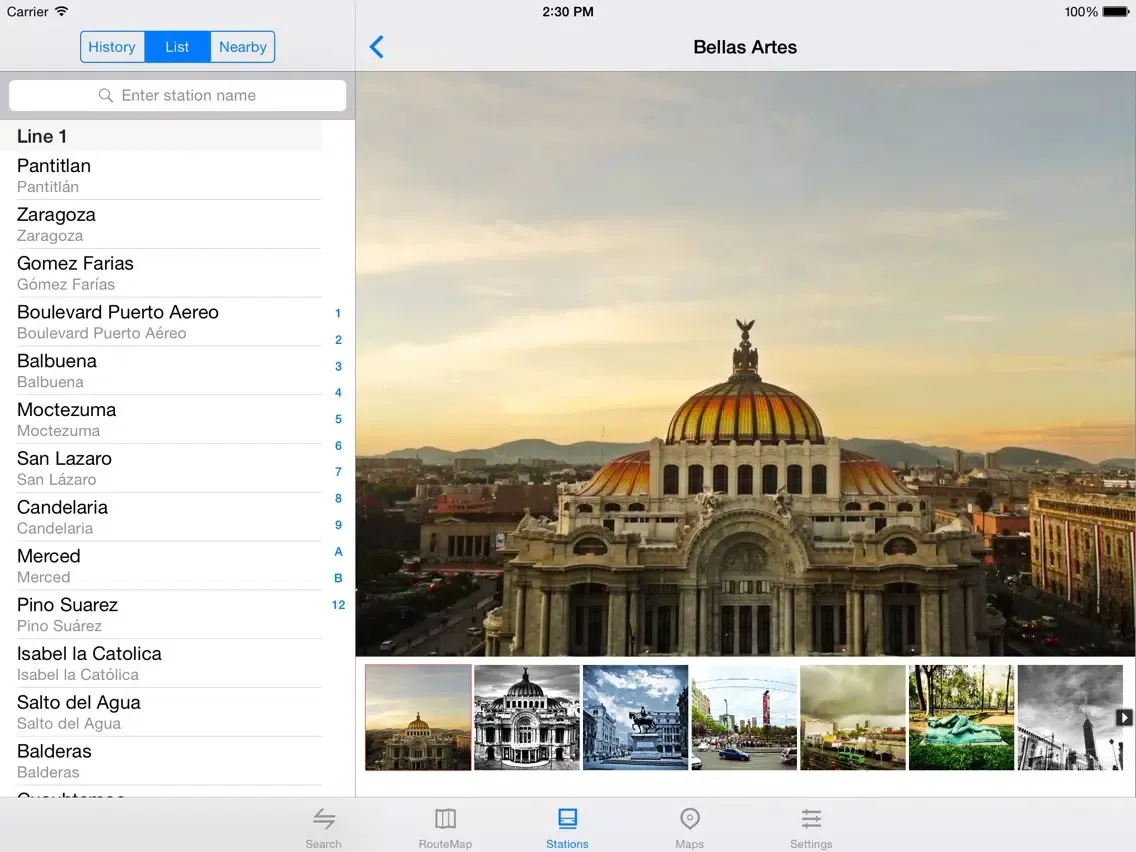1136x852 pixels.
Task: Open the Search tab icon
Action: tap(324, 819)
